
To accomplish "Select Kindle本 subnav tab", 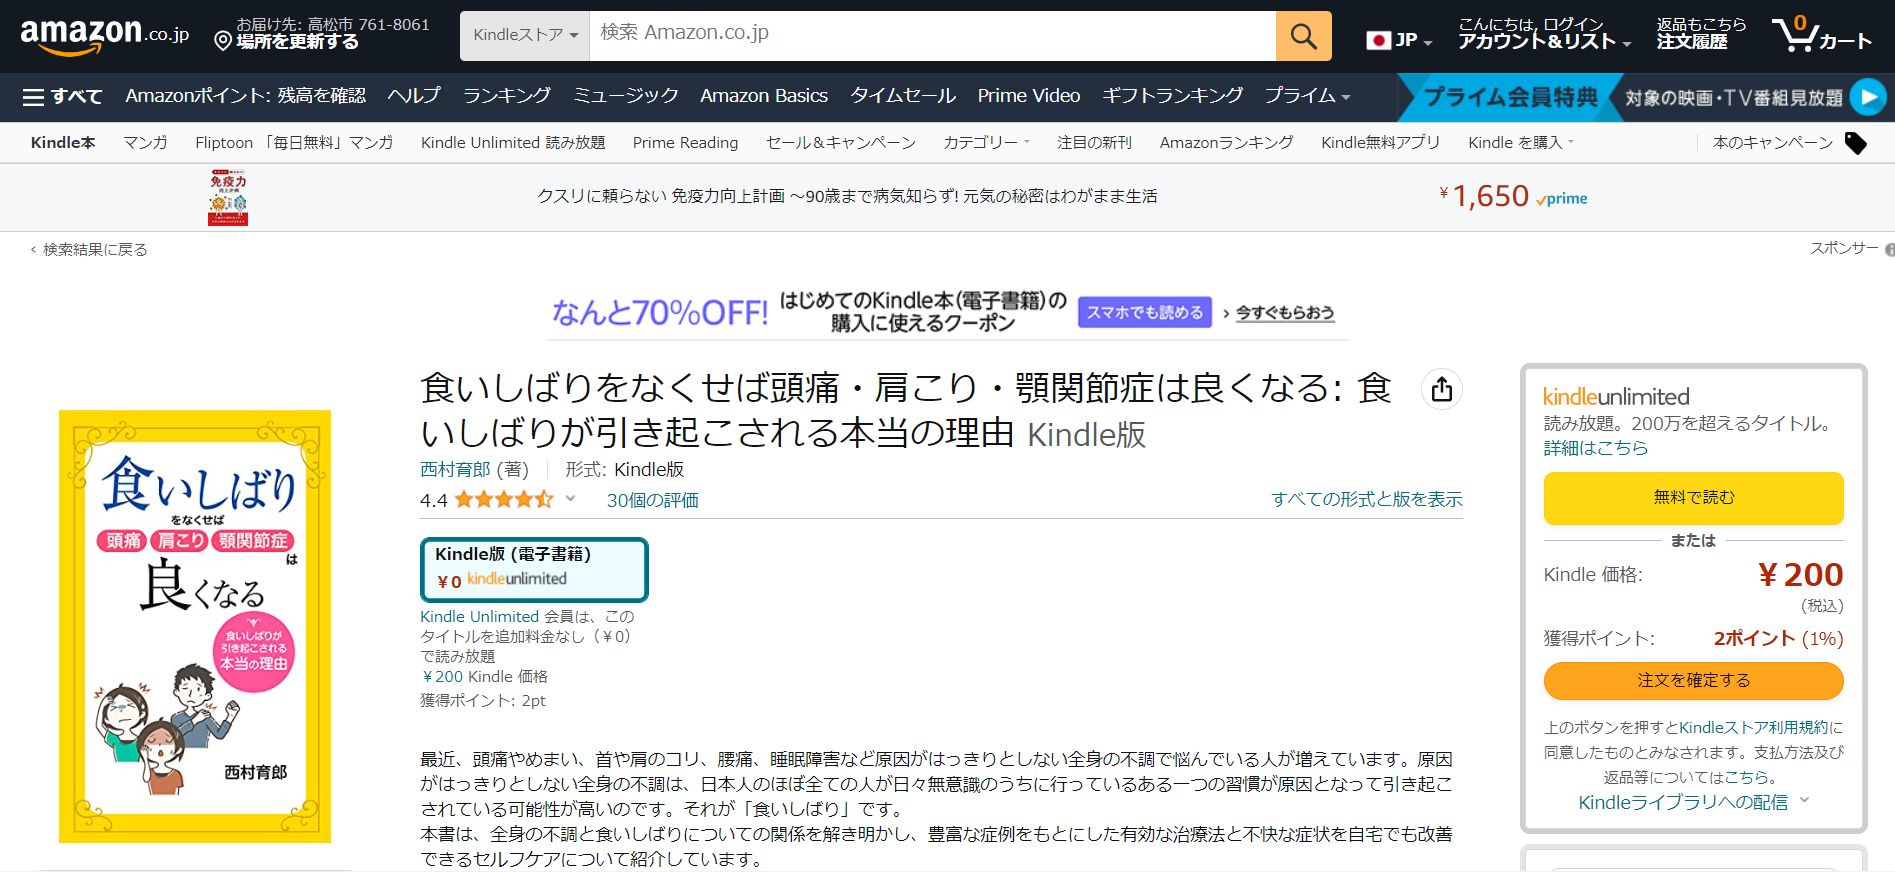I will click(x=63, y=143).
